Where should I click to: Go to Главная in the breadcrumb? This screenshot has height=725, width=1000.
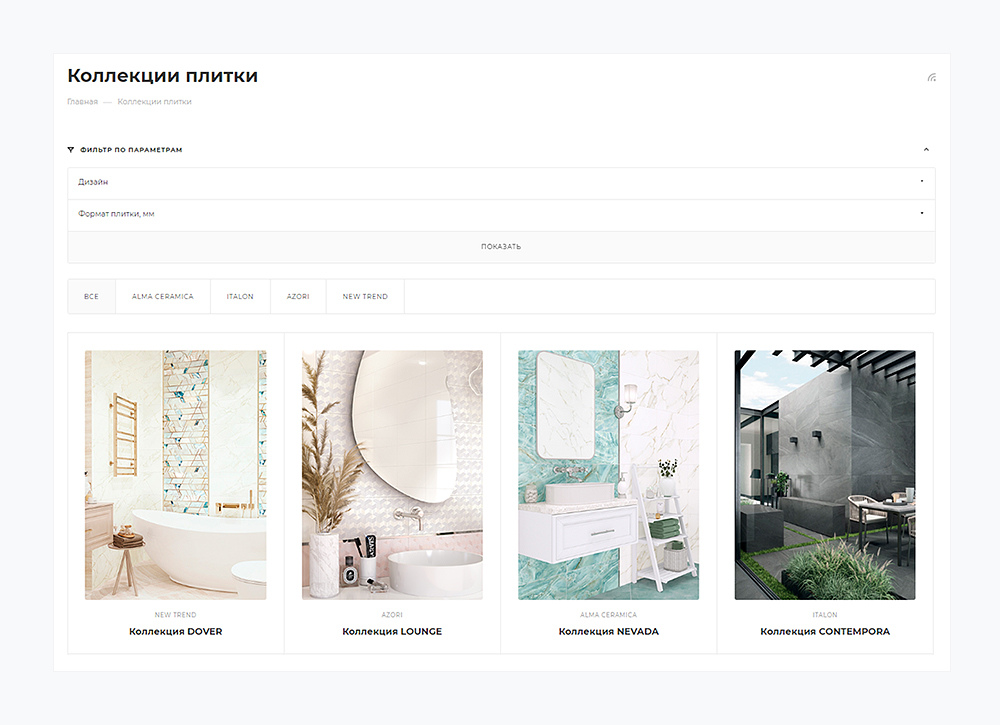pos(82,102)
